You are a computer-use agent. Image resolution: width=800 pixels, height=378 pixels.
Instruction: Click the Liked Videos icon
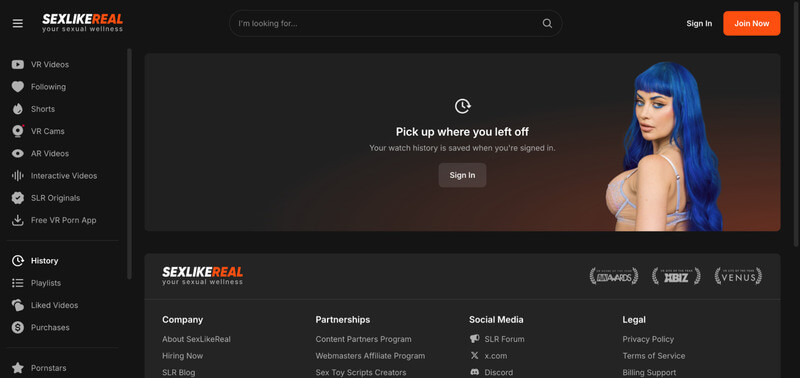18,305
